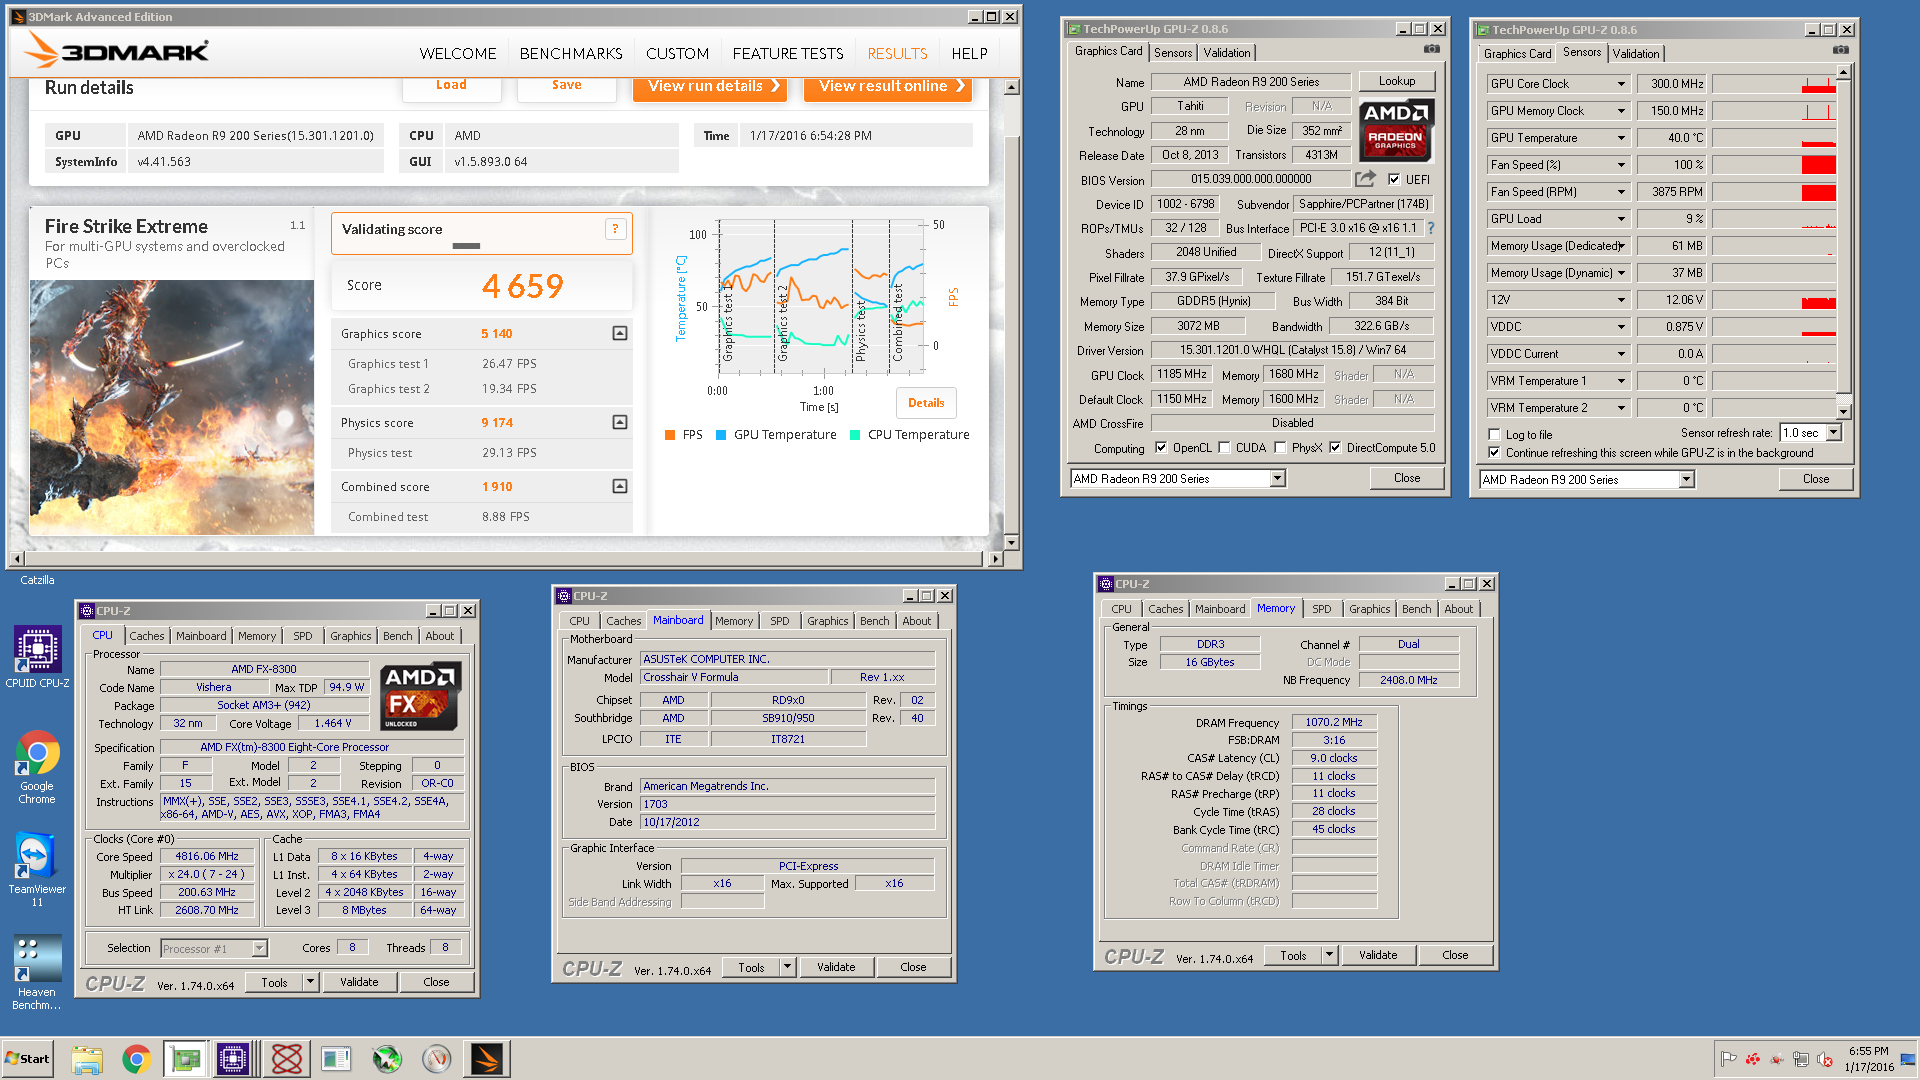The width and height of the screenshot is (1920, 1080).
Task: Click the Action Center flag tray icon
Action: [x=1728, y=1059]
